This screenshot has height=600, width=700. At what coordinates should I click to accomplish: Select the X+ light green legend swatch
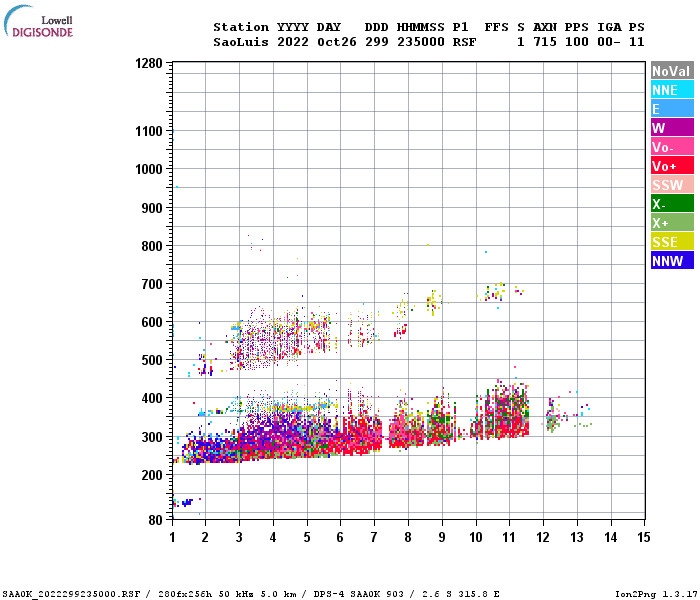pyautogui.click(x=672, y=222)
